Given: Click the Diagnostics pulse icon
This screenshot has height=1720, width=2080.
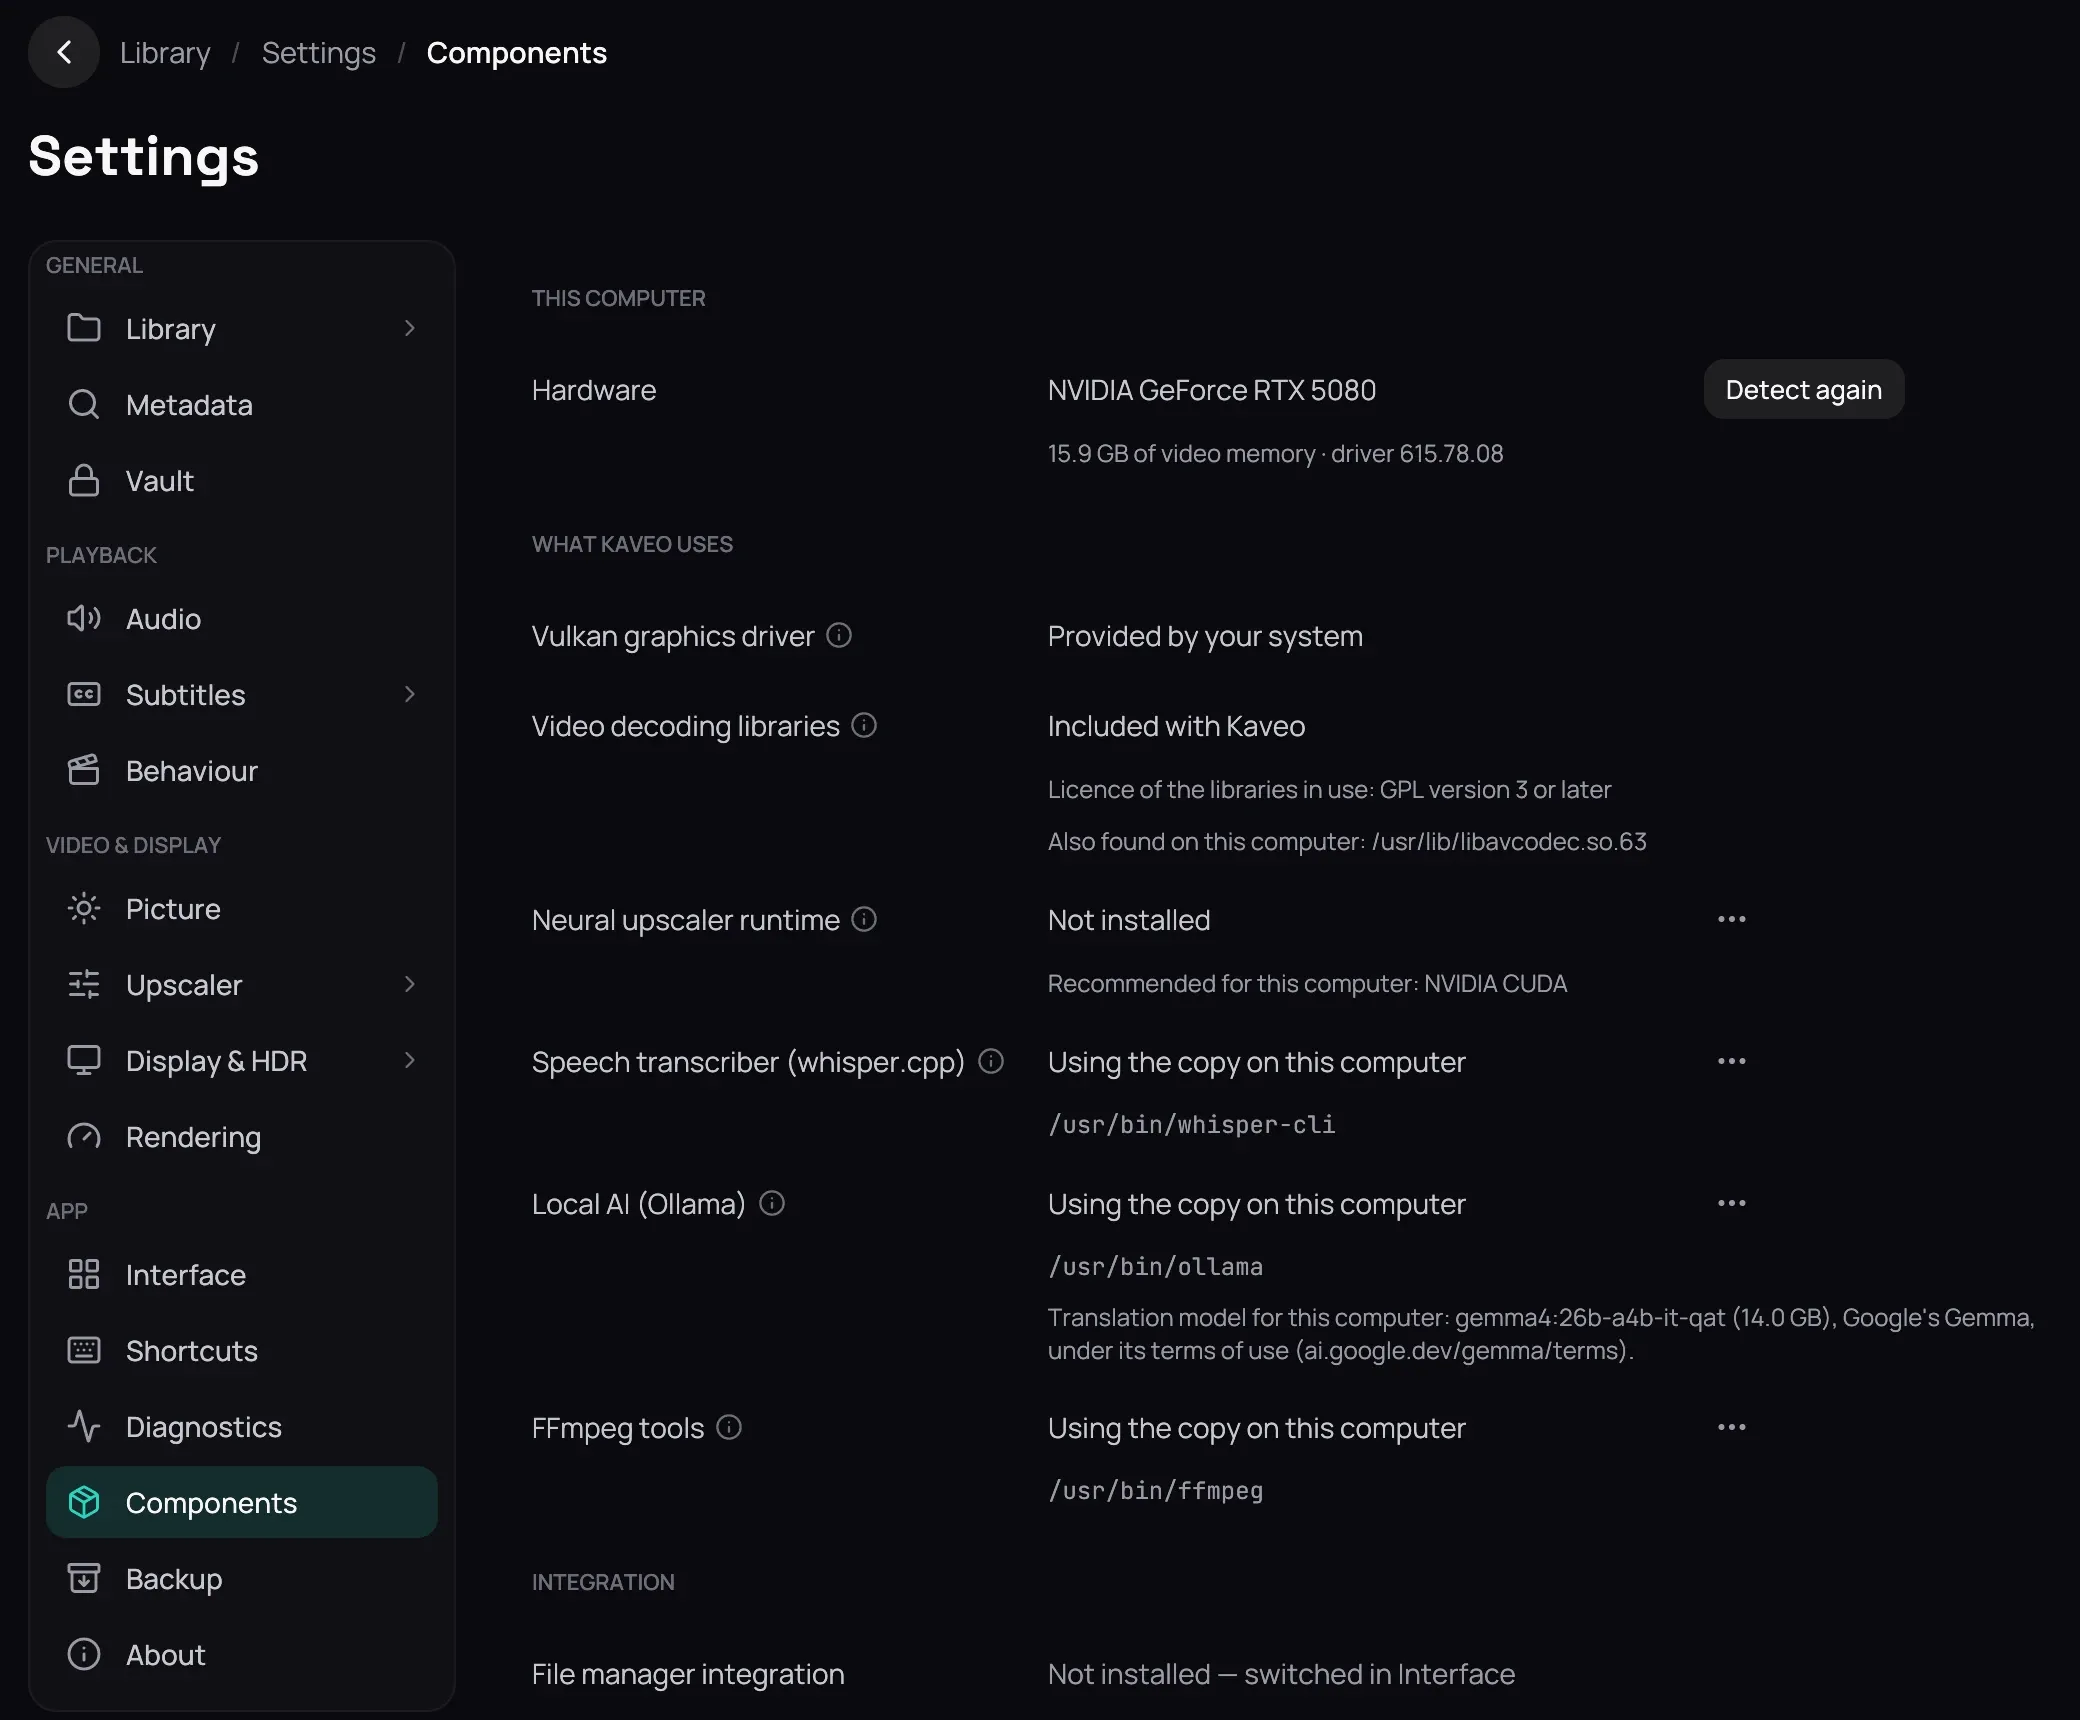Looking at the screenshot, I should [x=84, y=1426].
